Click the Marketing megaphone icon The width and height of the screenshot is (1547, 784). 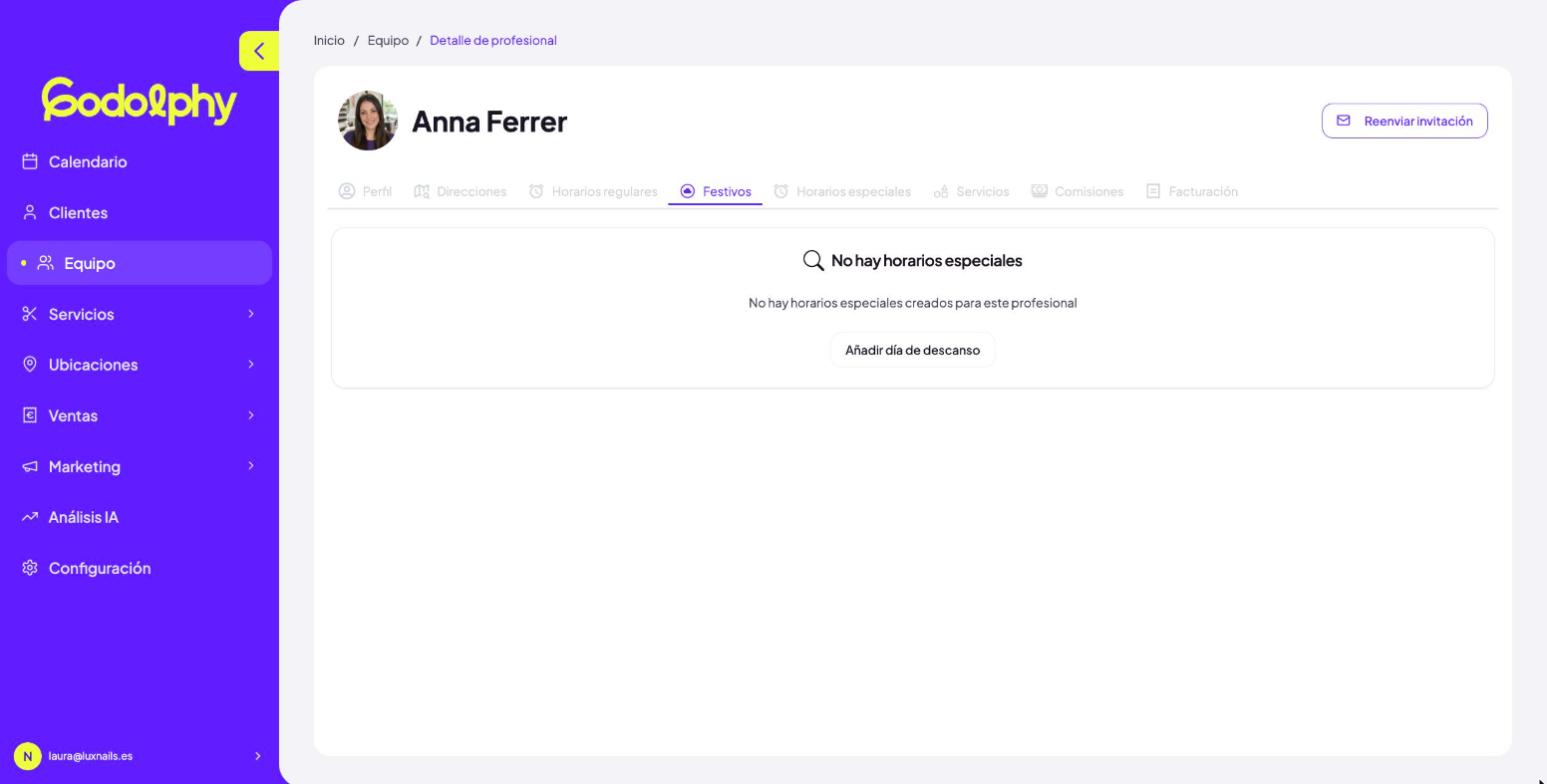pyautogui.click(x=30, y=467)
